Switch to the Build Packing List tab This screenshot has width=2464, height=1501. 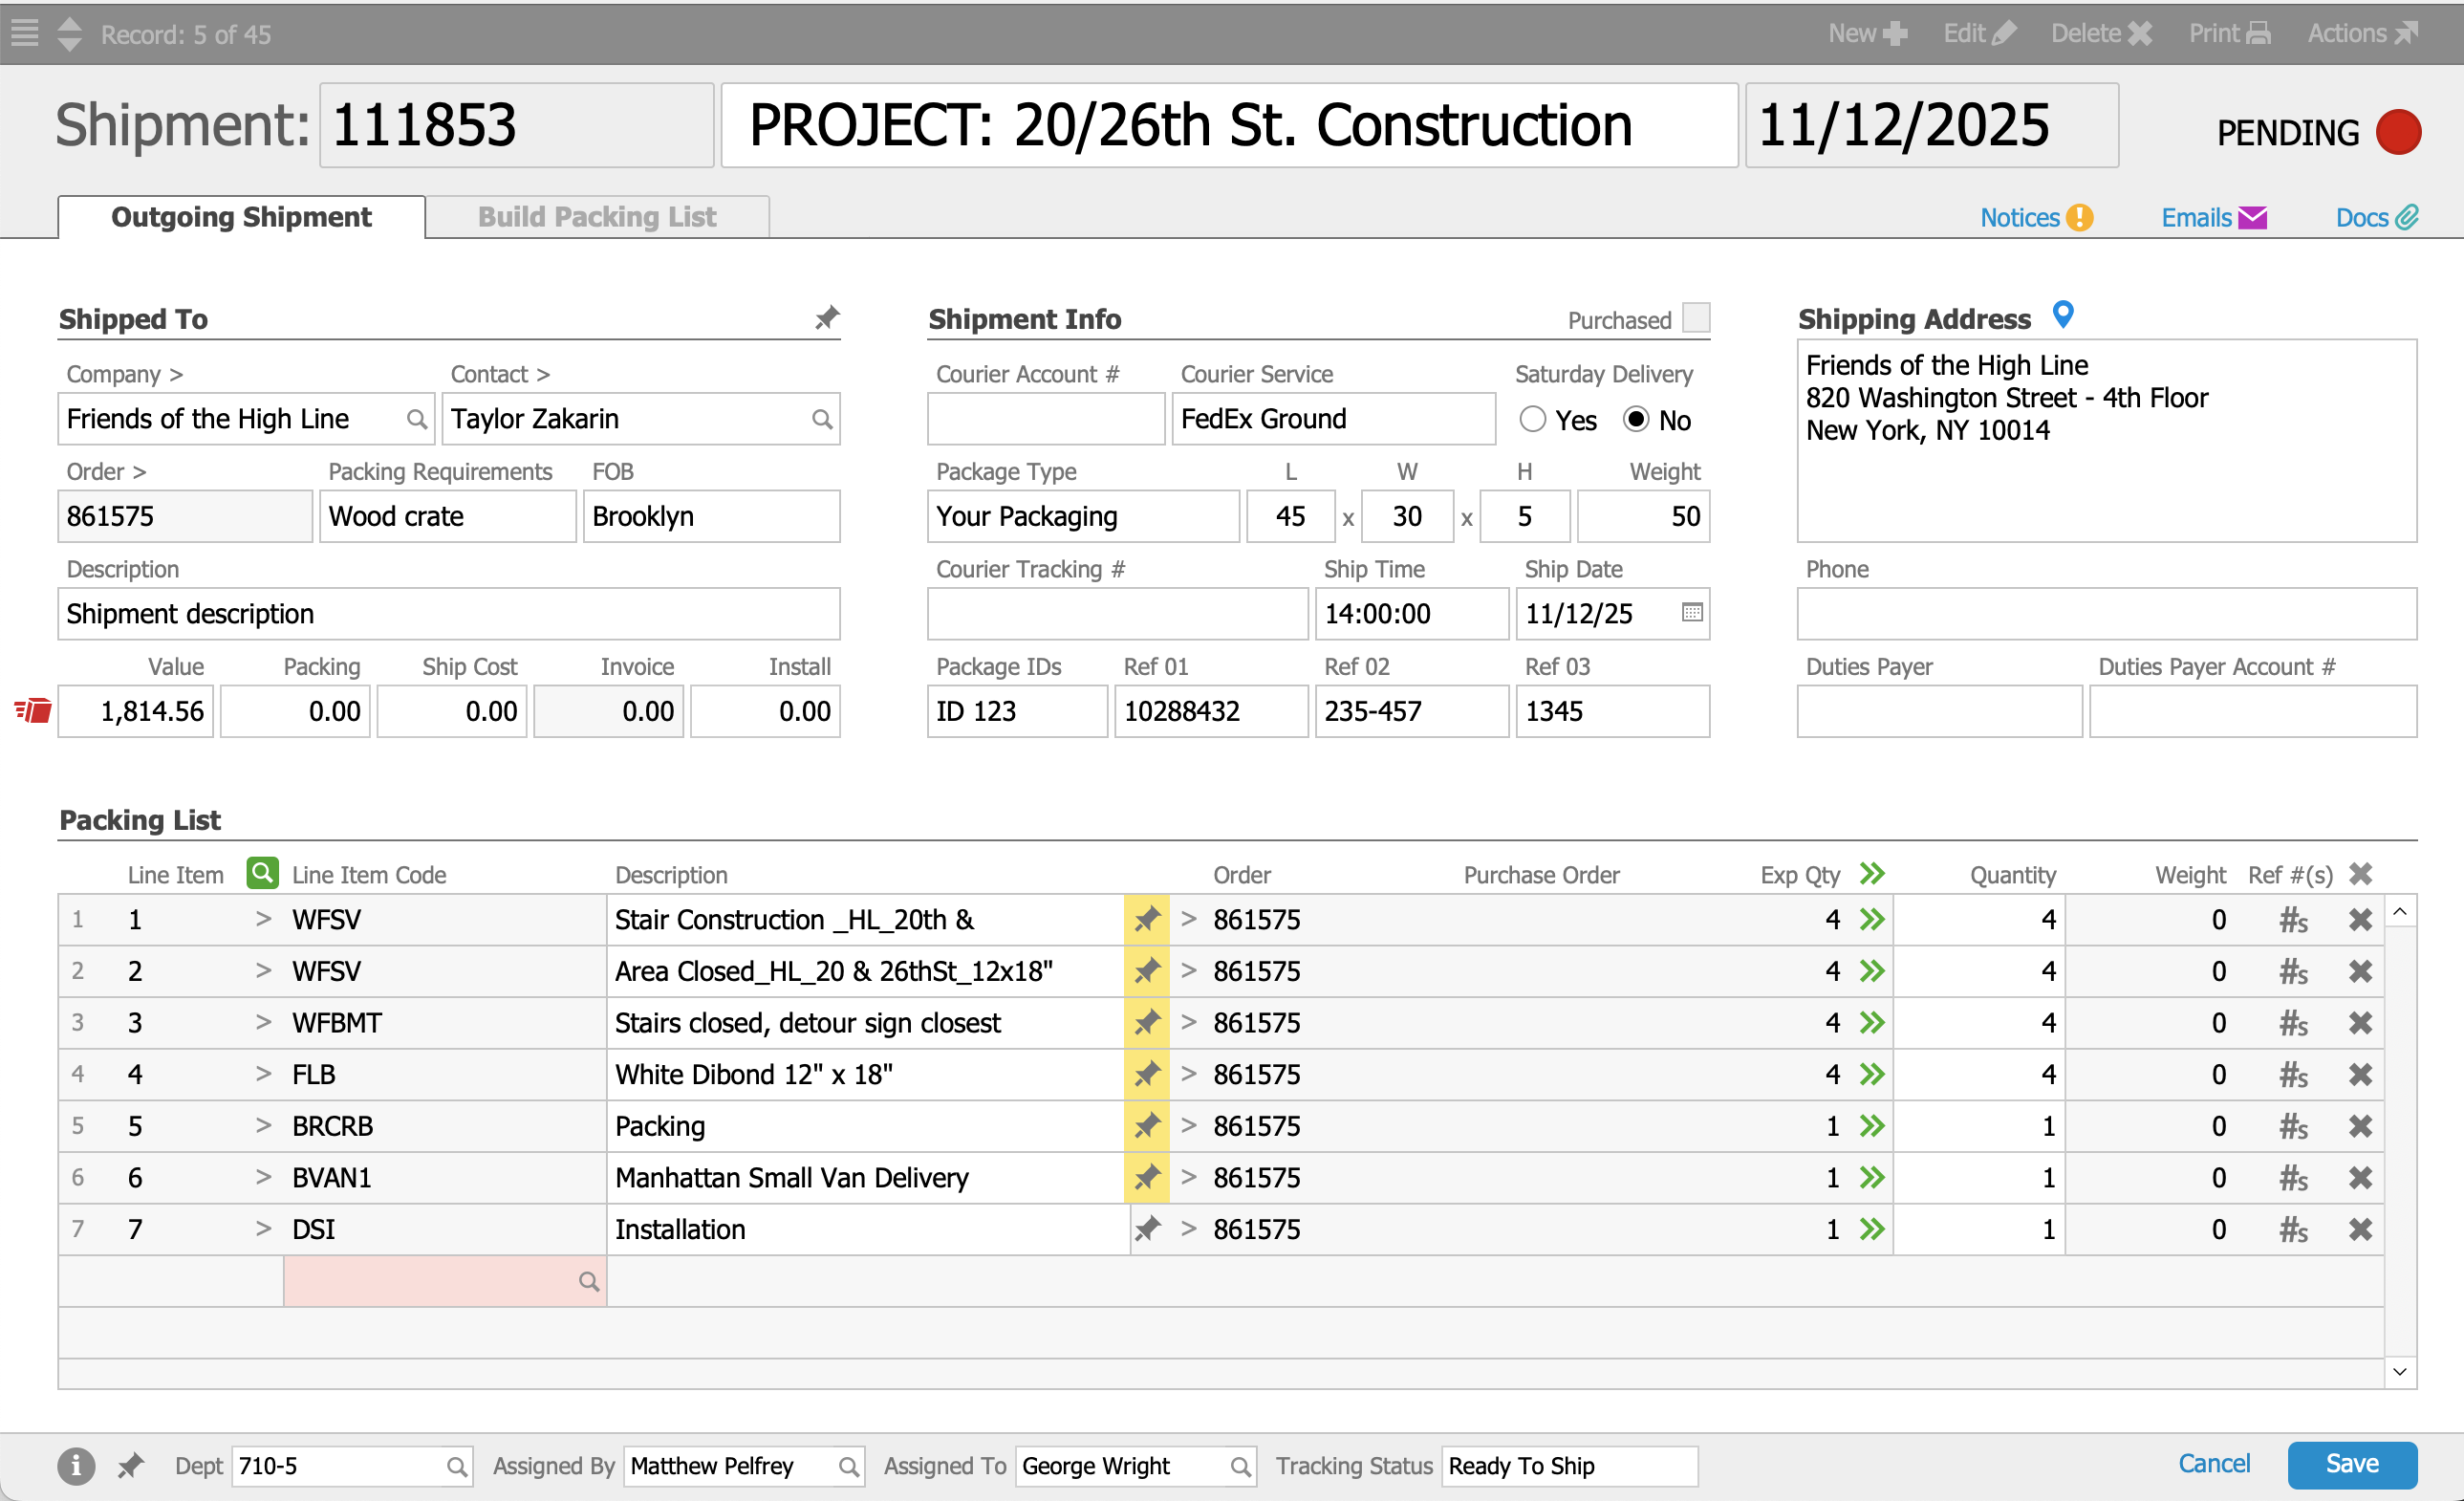click(597, 217)
